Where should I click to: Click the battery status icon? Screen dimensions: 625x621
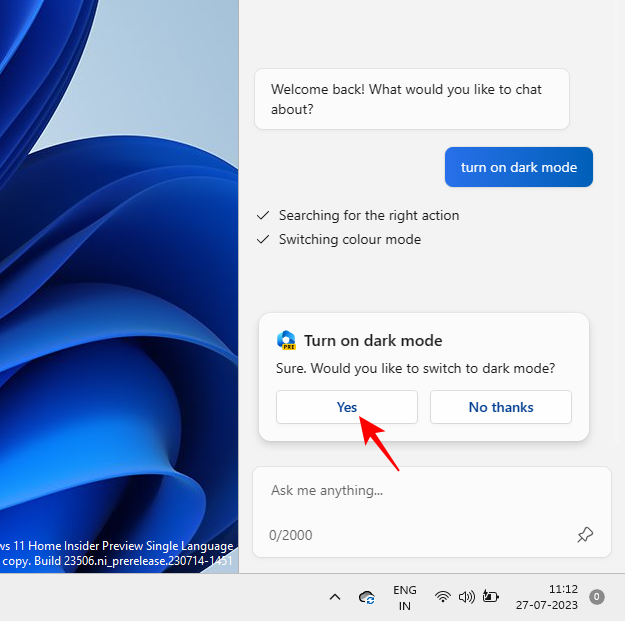(491, 597)
